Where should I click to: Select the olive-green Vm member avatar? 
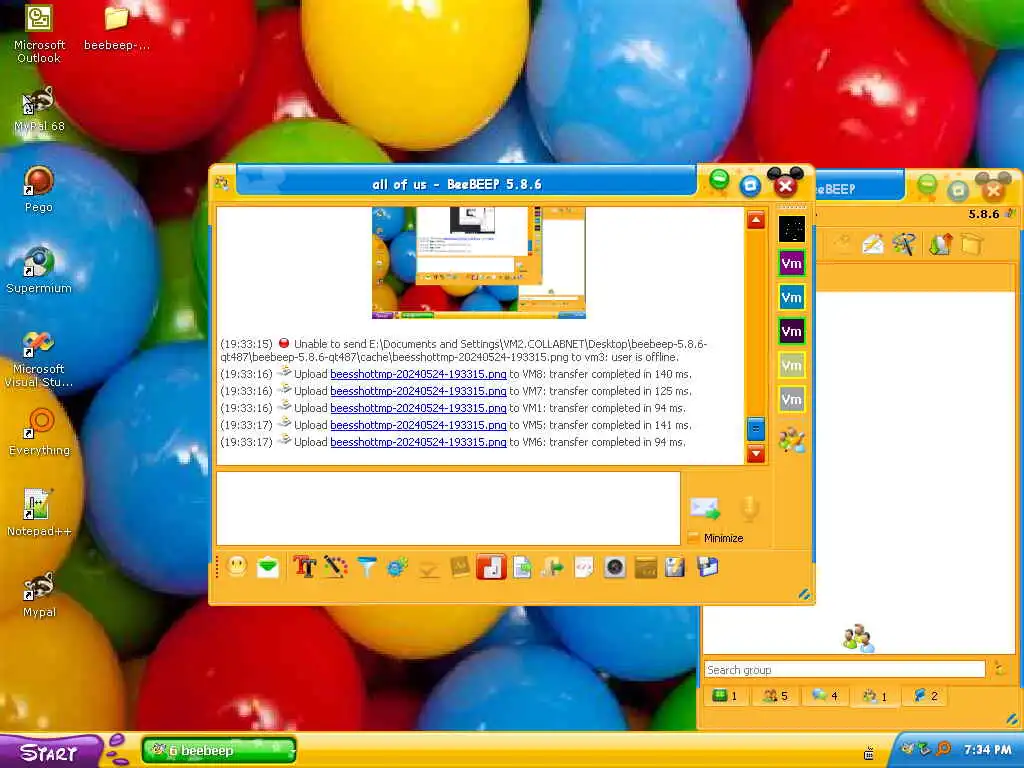[792, 365]
